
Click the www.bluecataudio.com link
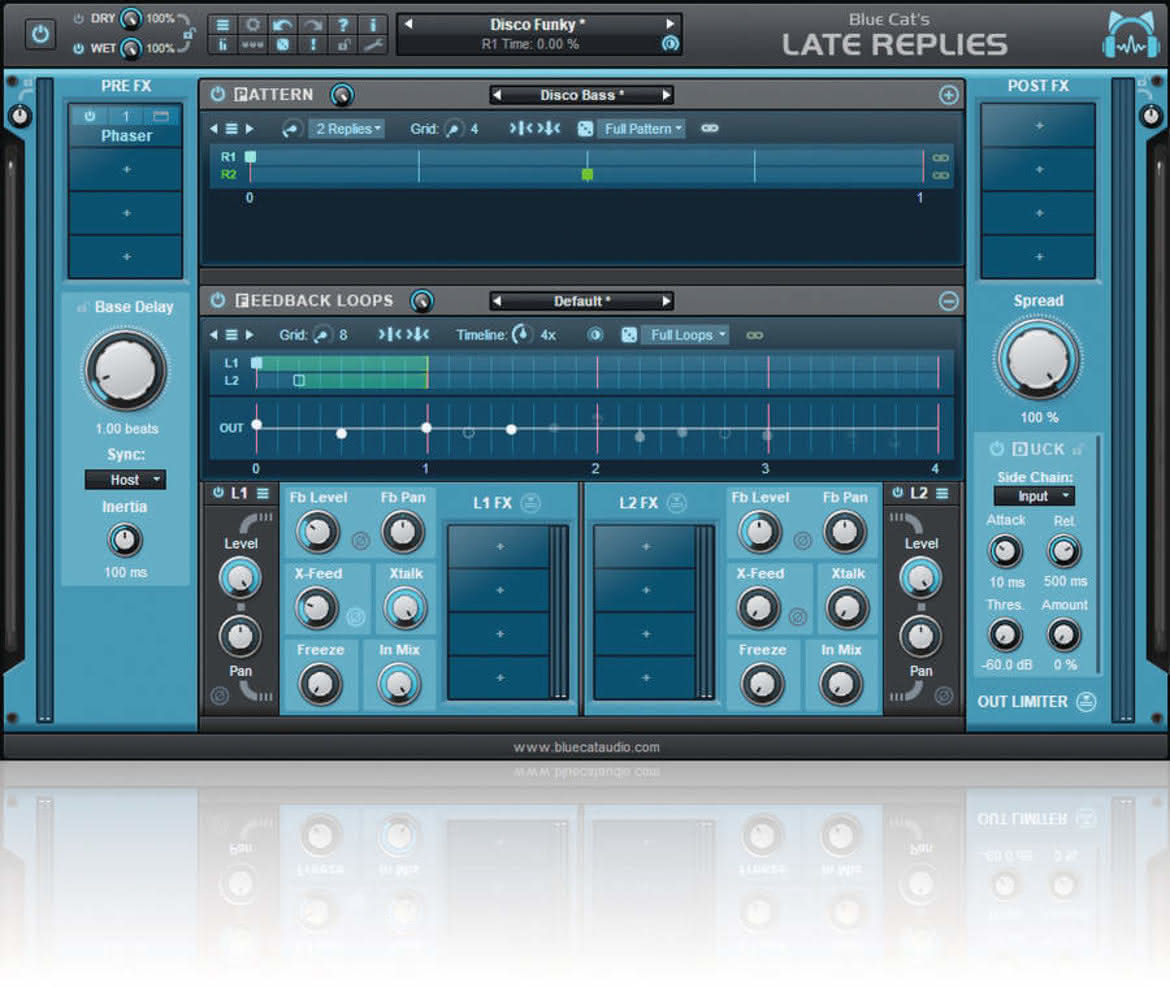586,747
